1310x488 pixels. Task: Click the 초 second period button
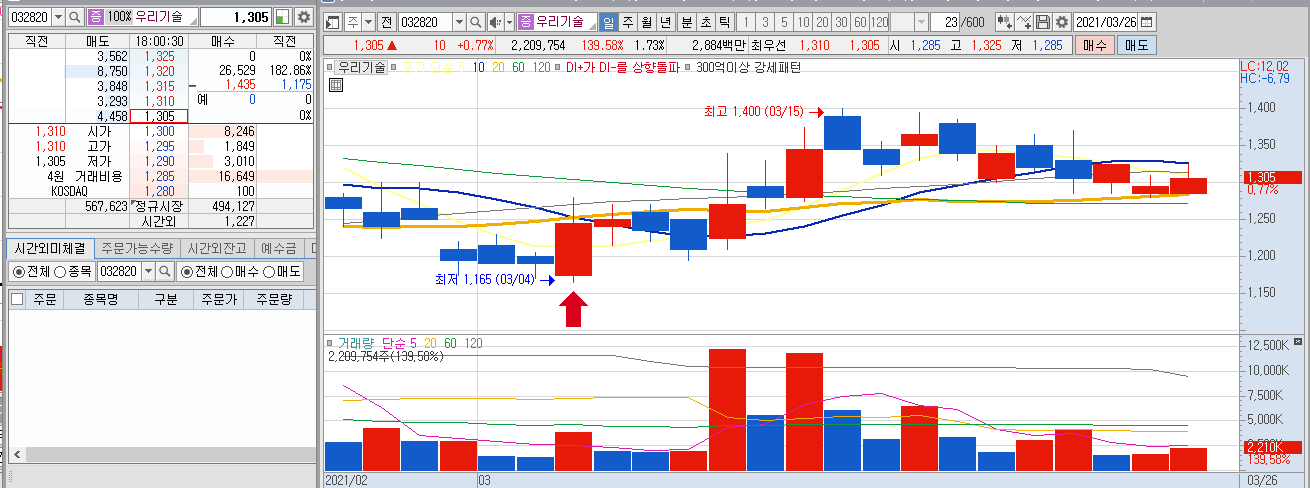(705, 22)
